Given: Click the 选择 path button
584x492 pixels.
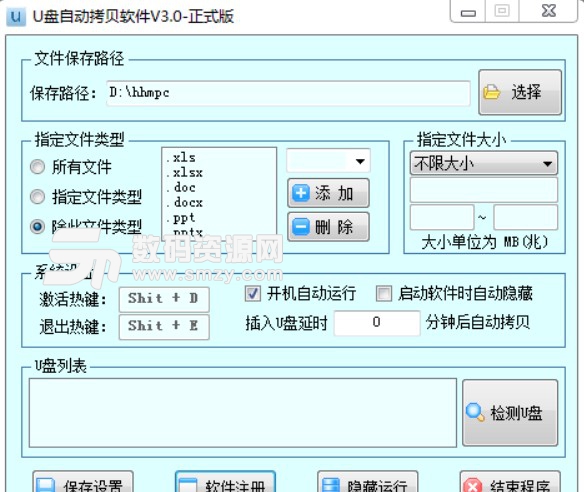Looking at the screenshot, I should (520, 92).
